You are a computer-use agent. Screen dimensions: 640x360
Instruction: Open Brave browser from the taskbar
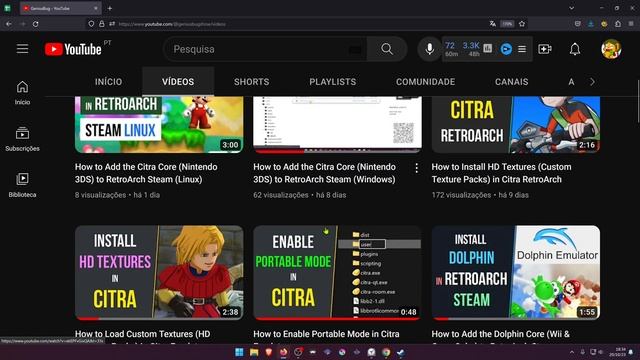[269, 352]
